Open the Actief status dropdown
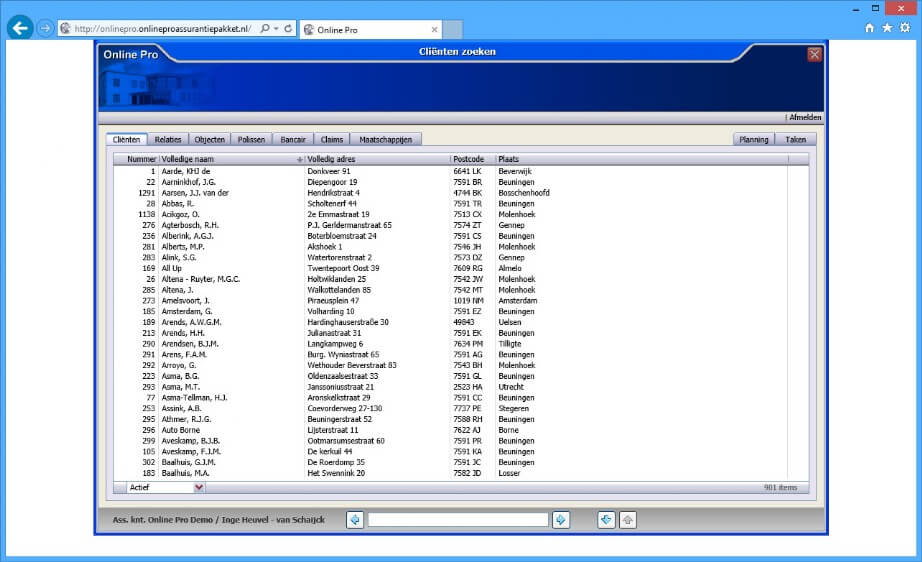 click(x=199, y=487)
